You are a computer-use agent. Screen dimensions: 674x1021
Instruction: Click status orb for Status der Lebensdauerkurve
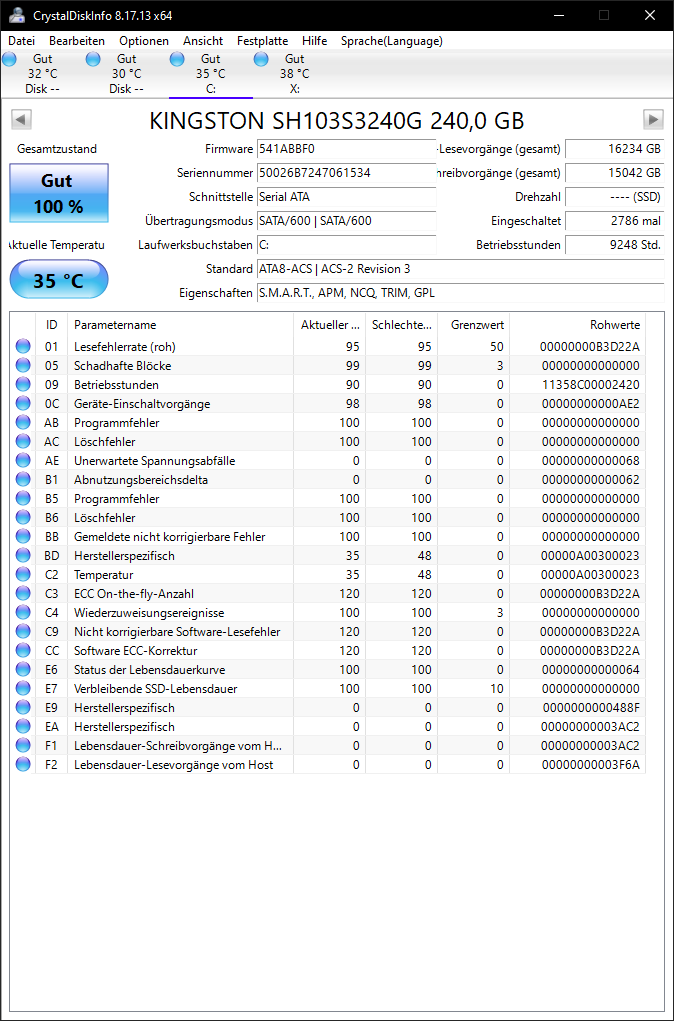point(23,669)
